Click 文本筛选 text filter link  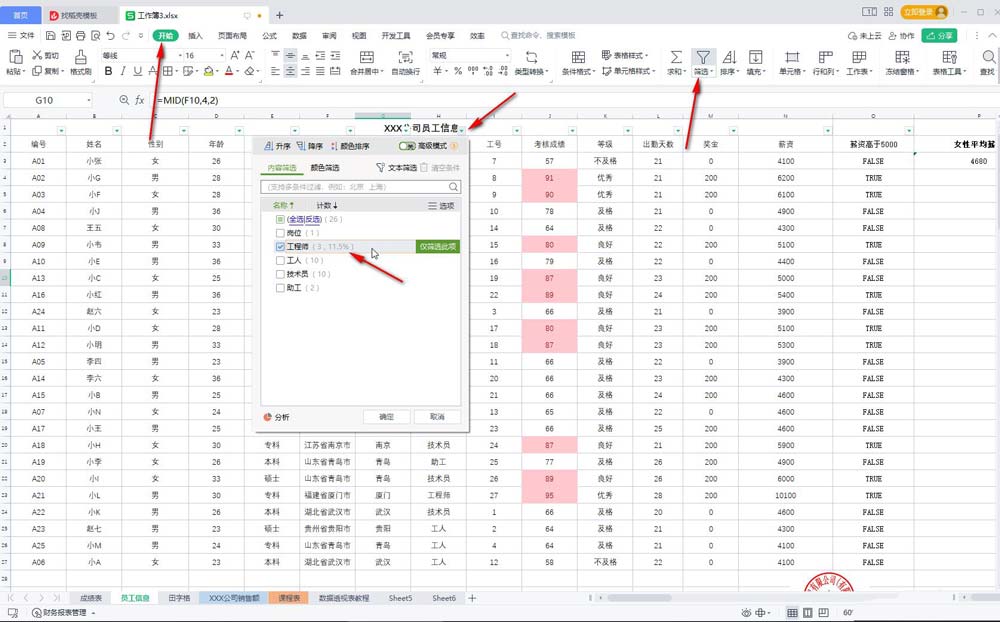pos(396,168)
